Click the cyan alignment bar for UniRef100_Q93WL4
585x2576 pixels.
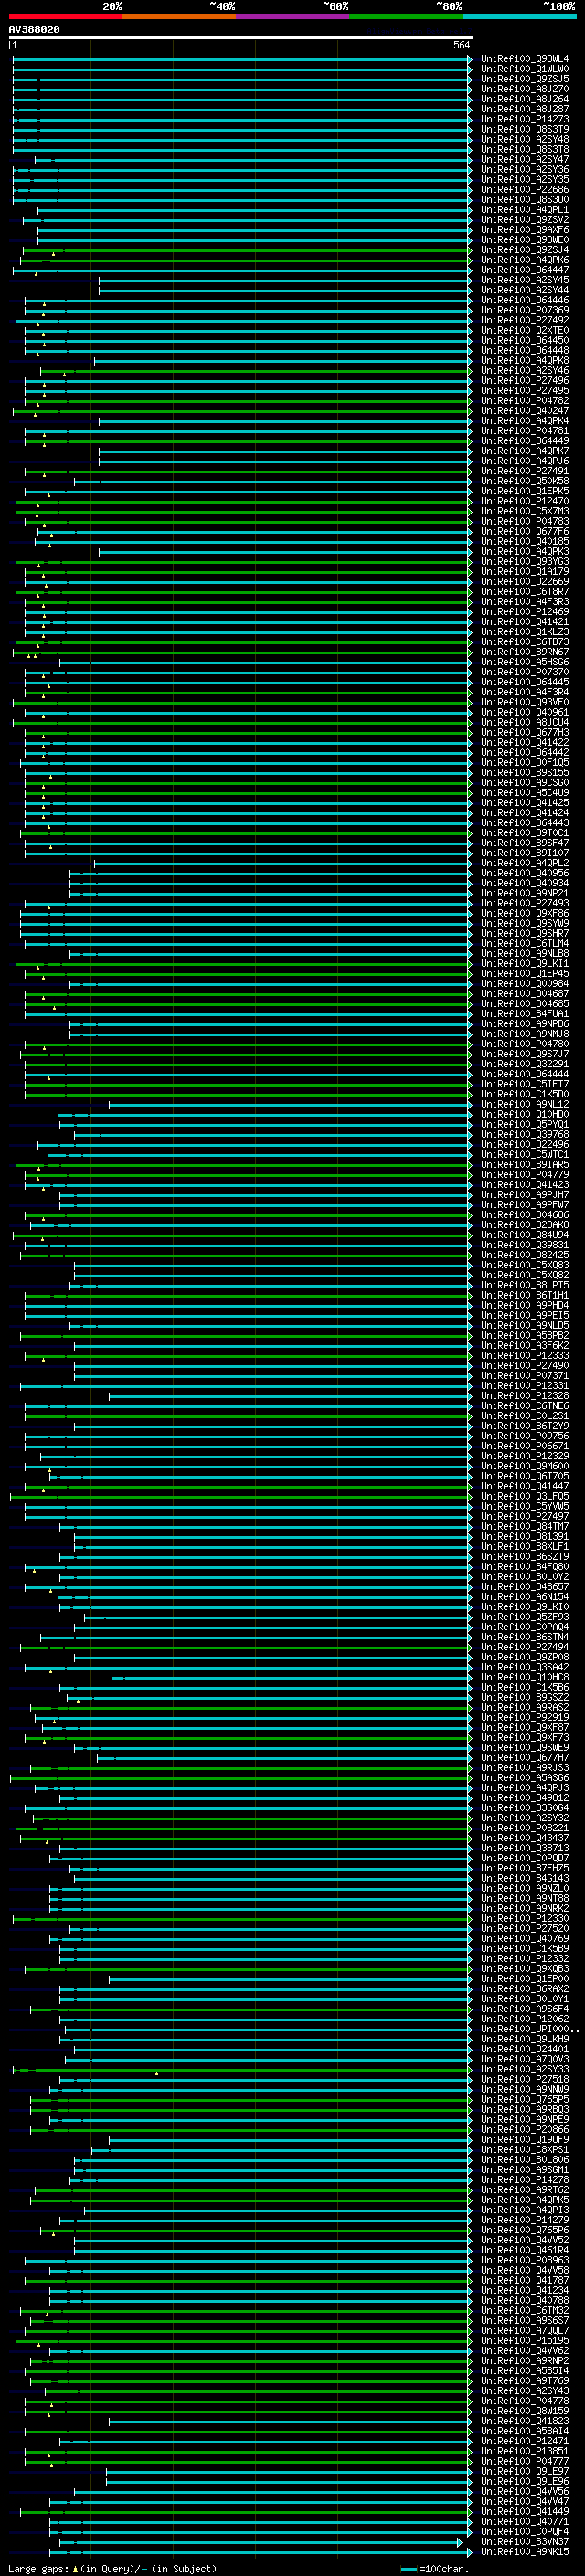242,59
